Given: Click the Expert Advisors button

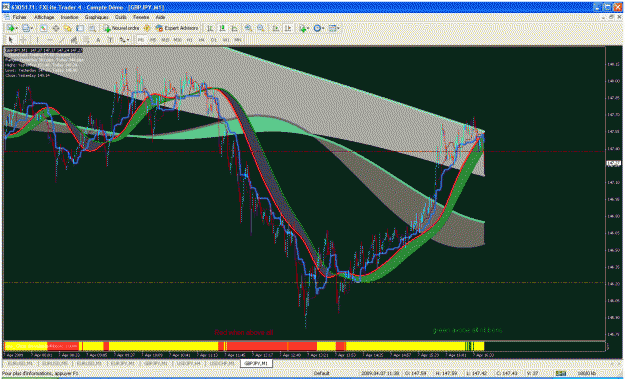Looking at the screenshot, I should (x=177, y=28).
